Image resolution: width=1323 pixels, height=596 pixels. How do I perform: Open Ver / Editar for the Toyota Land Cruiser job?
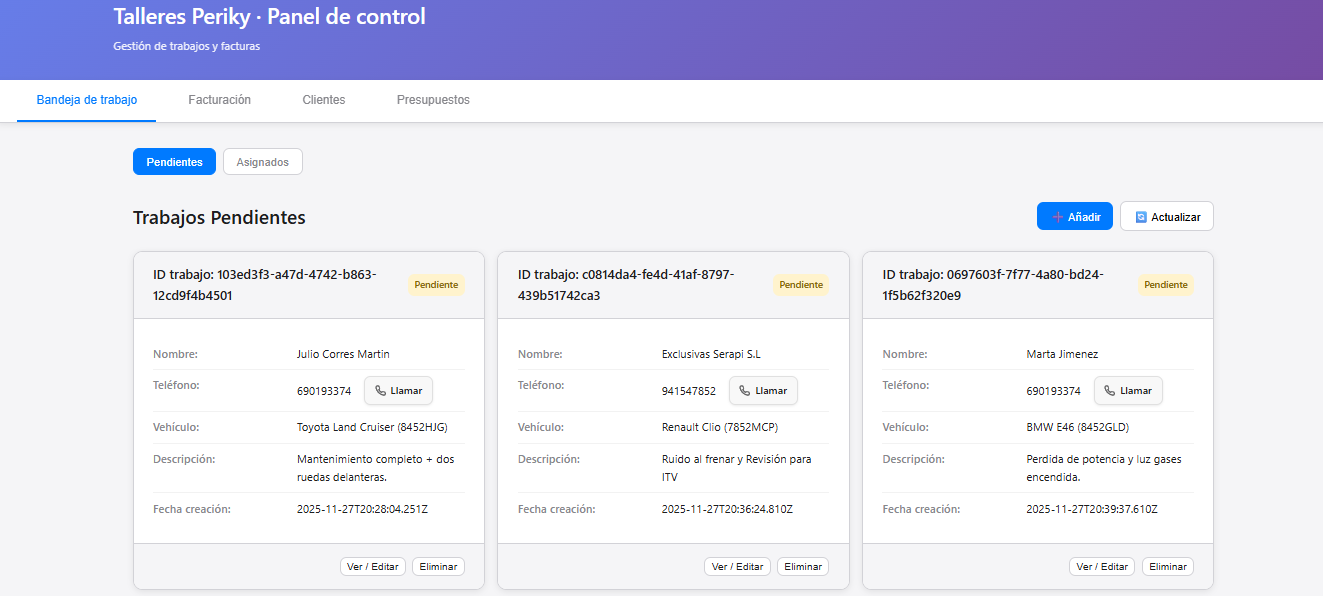(372, 566)
